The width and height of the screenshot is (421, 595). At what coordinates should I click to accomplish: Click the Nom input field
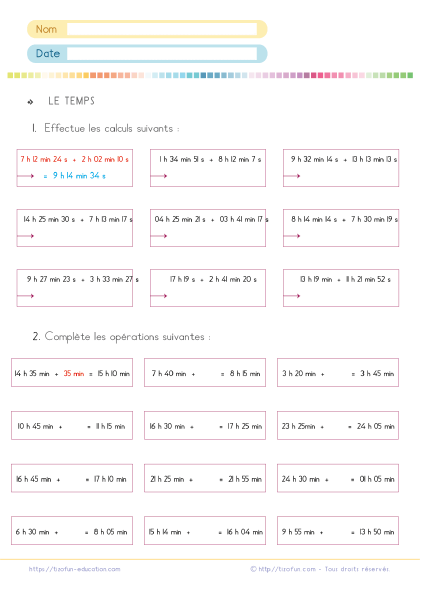tap(162, 29)
